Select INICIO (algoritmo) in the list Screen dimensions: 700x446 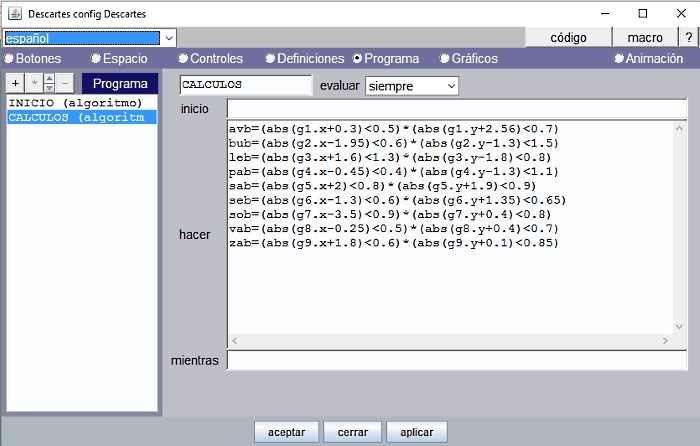pos(82,103)
